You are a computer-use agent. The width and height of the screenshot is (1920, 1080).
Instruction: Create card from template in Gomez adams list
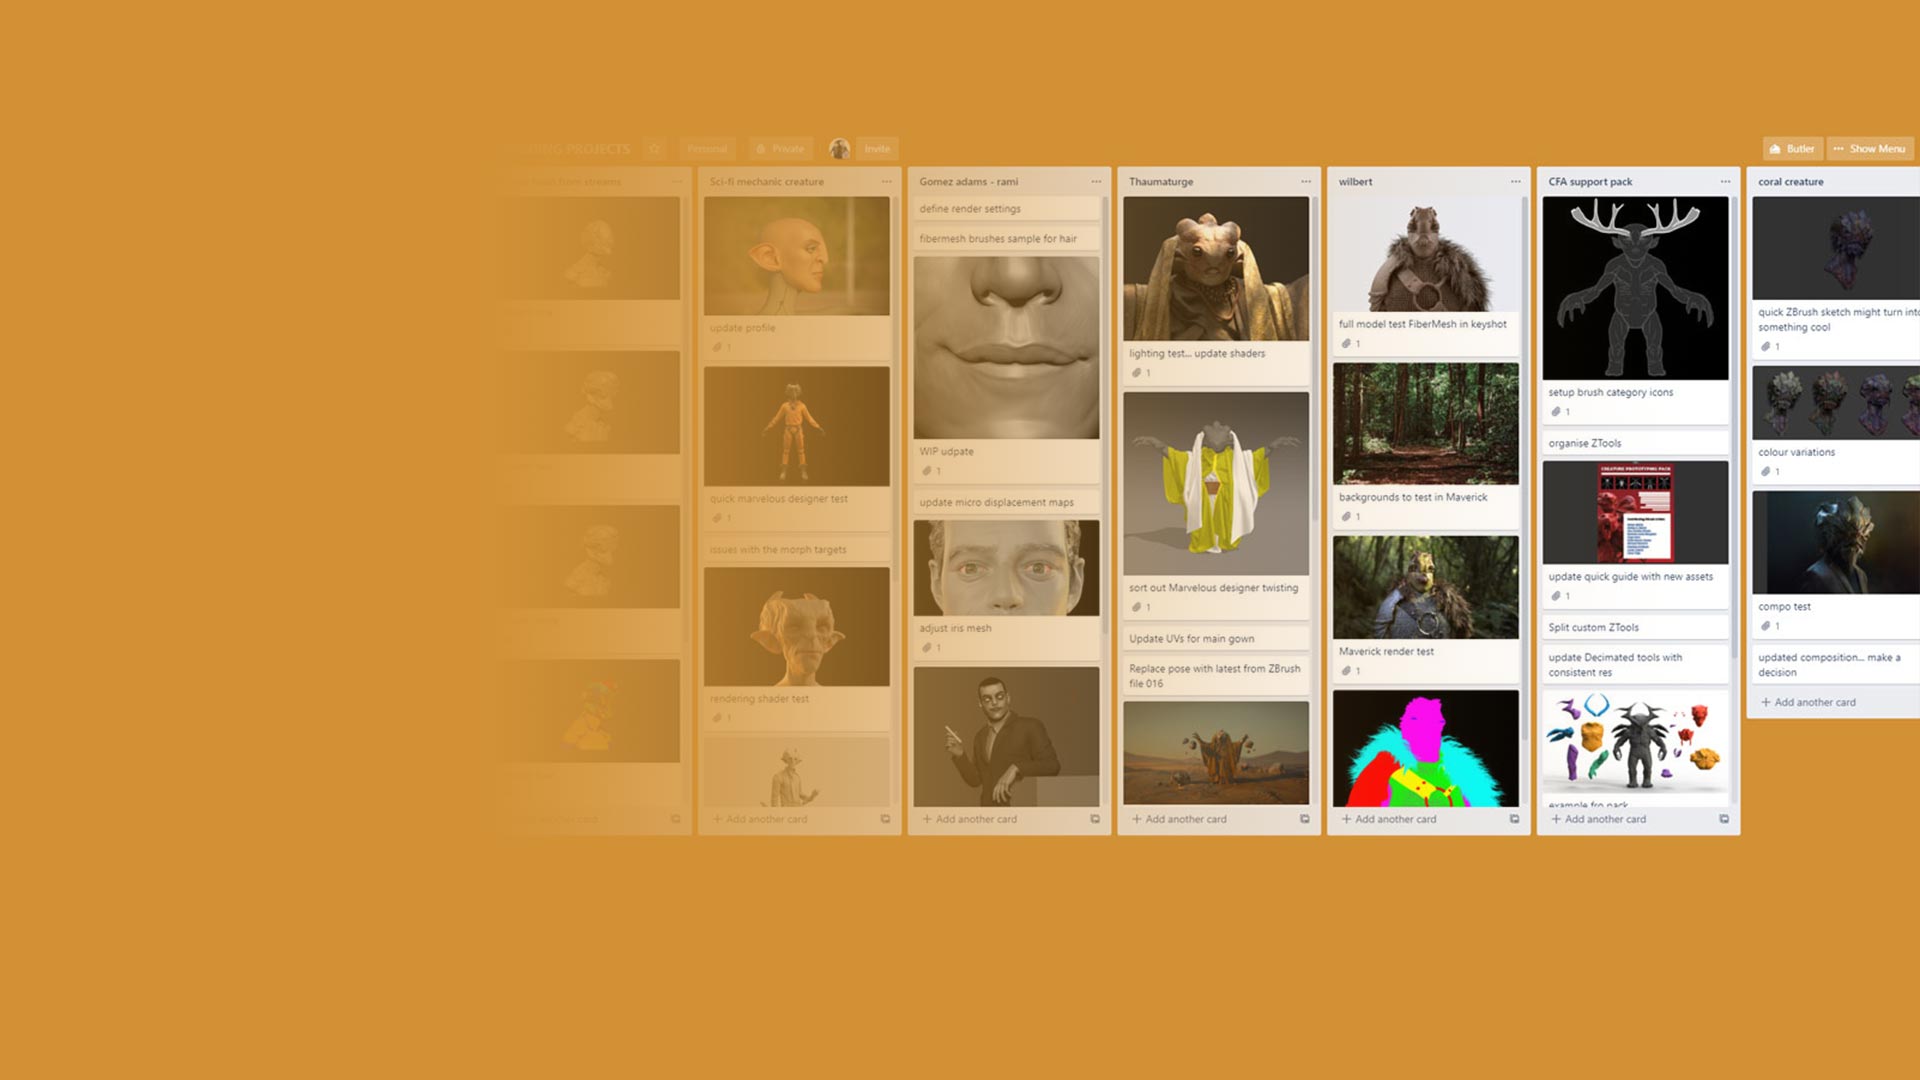[1095, 819]
